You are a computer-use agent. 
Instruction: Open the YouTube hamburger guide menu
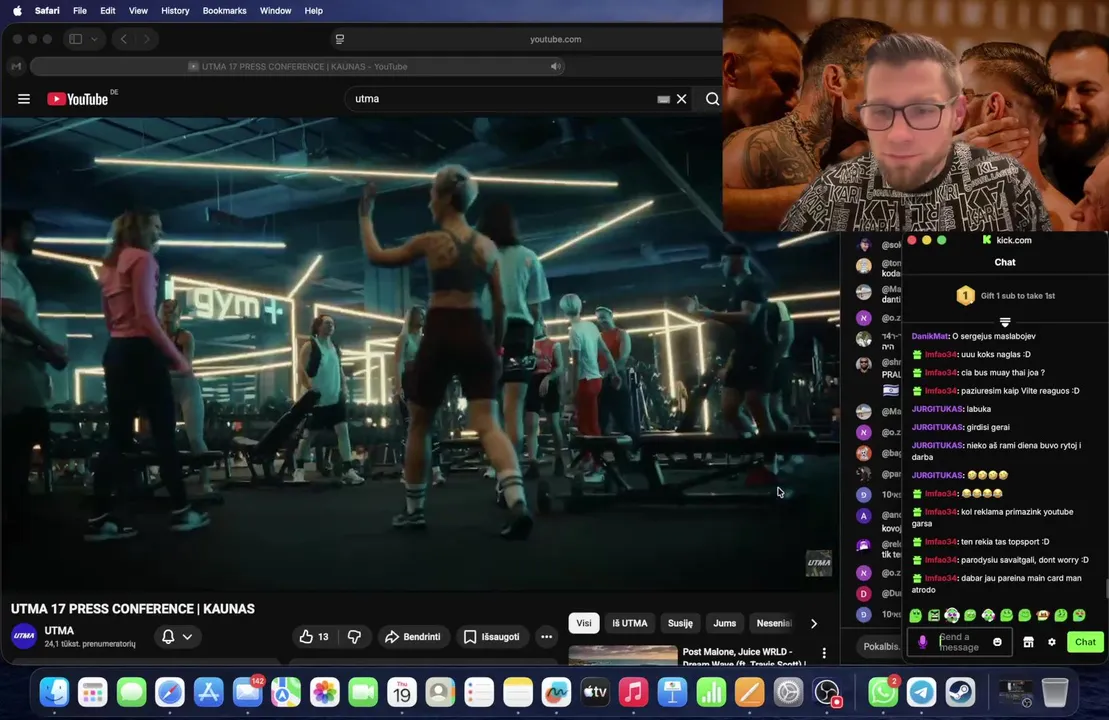click(x=23, y=99)
